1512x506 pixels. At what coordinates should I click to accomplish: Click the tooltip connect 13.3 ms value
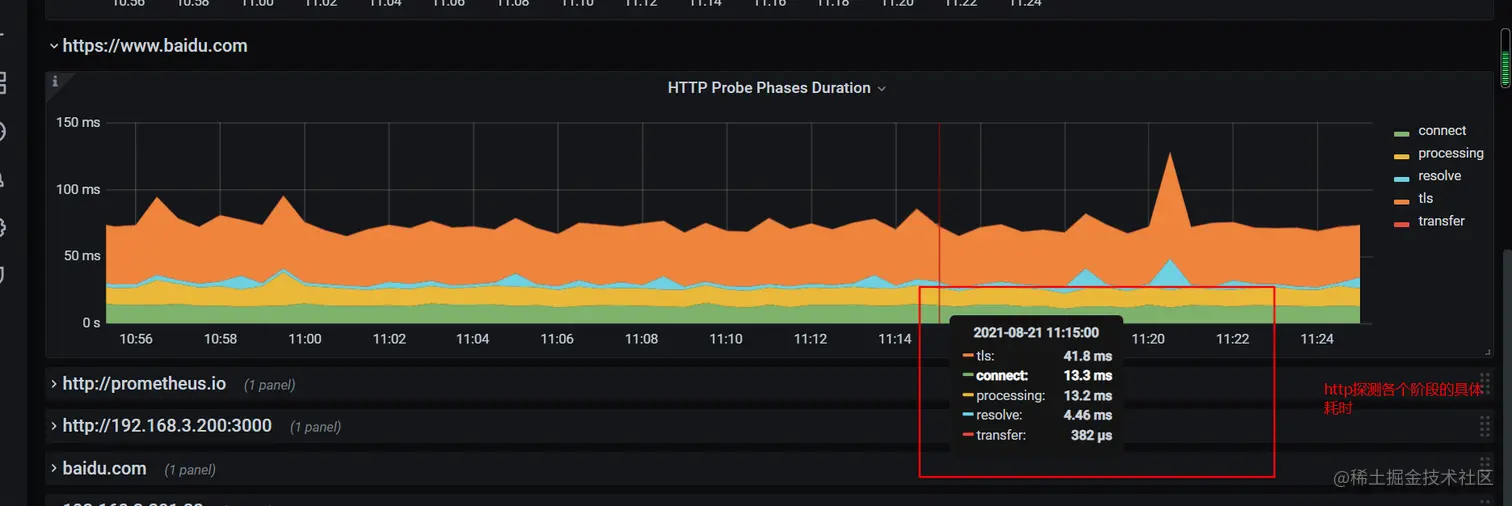coord(1088,376)
